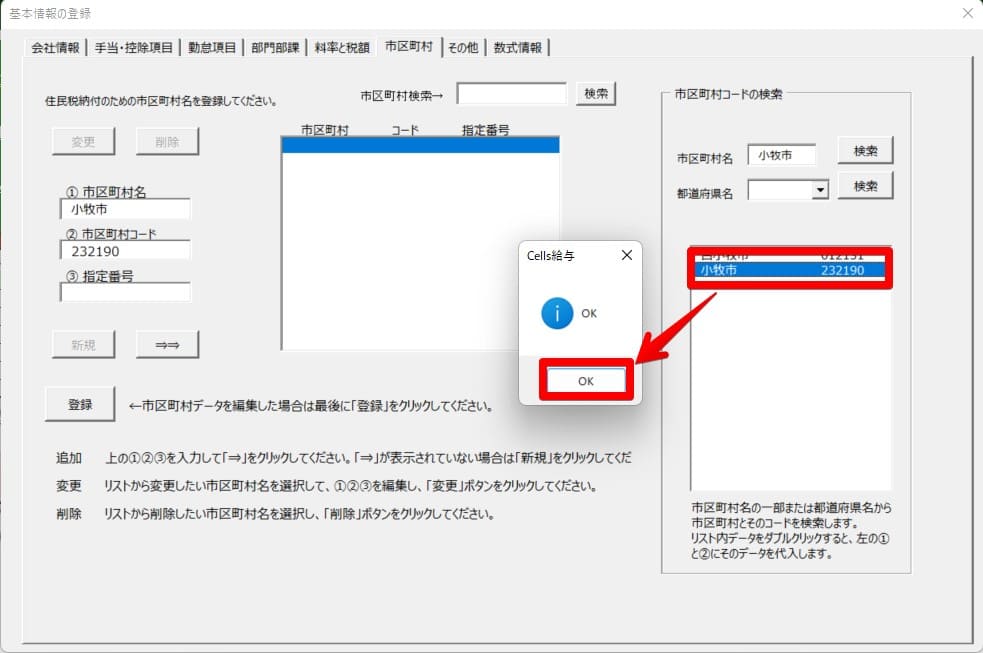Viewport: 983px width, 653px height.
Task: Focus the 指定番号 input field
Action: 125,293
